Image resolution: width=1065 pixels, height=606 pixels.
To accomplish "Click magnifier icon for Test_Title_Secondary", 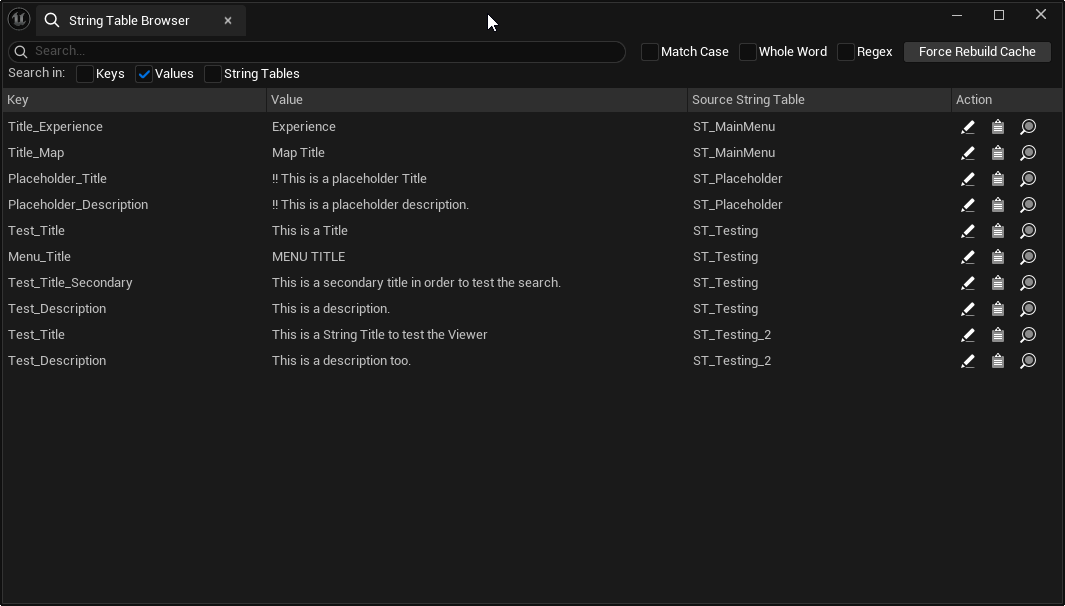I will (1028, 283).
